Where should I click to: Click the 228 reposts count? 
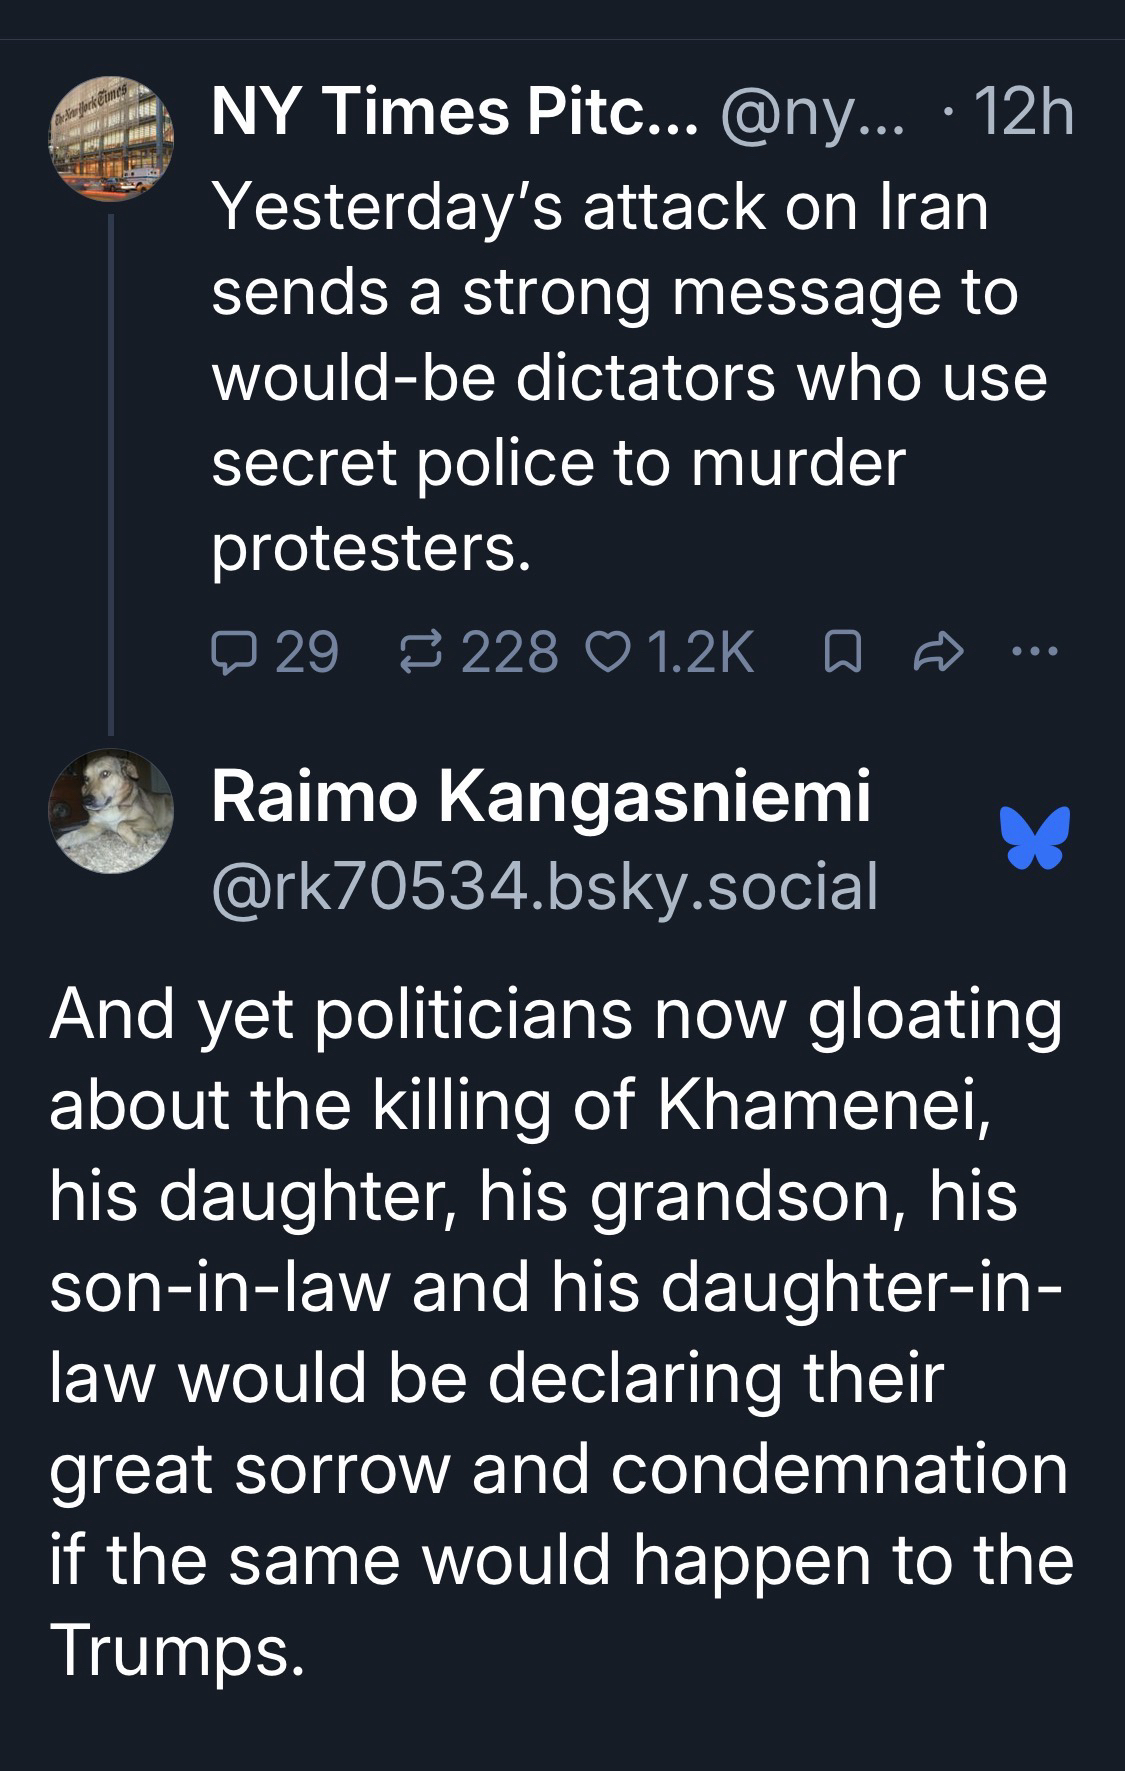tap(510, 653)
